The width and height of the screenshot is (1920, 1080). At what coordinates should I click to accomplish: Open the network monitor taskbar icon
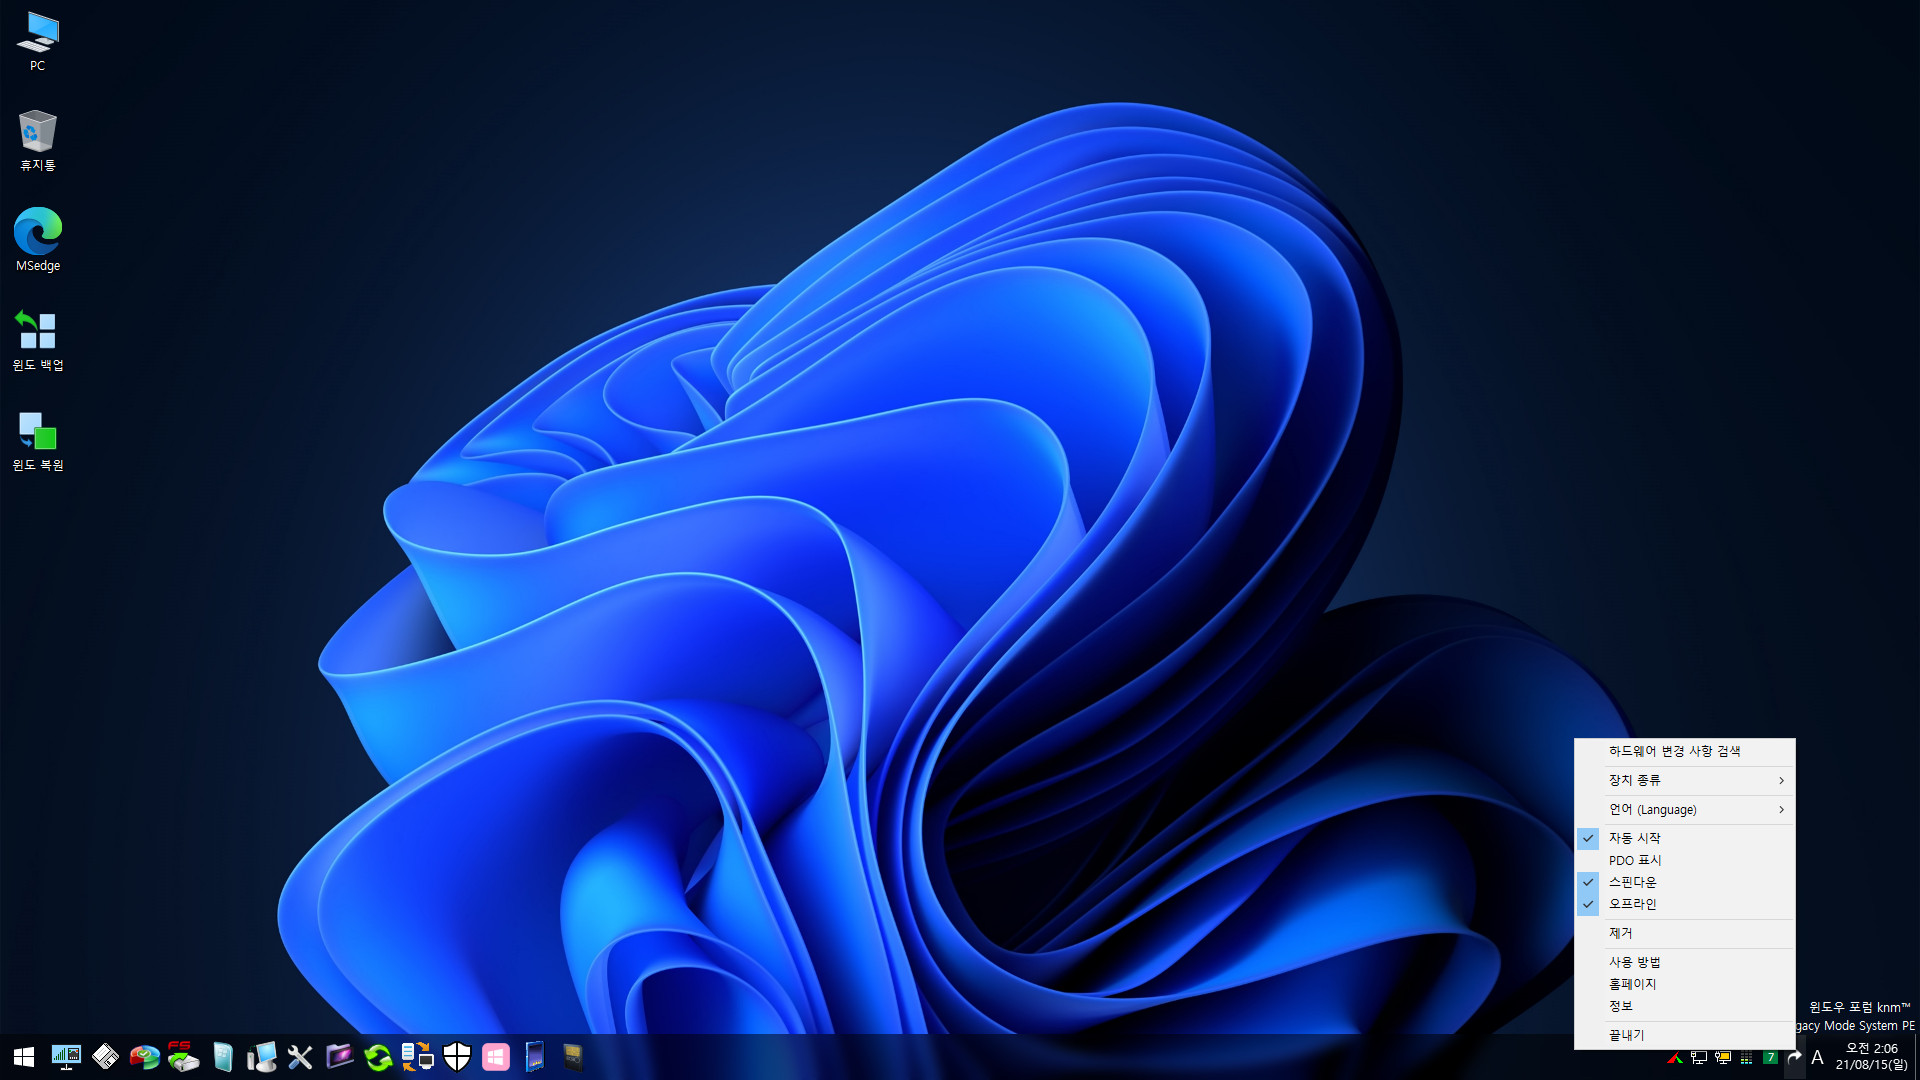click(66, 1057)
